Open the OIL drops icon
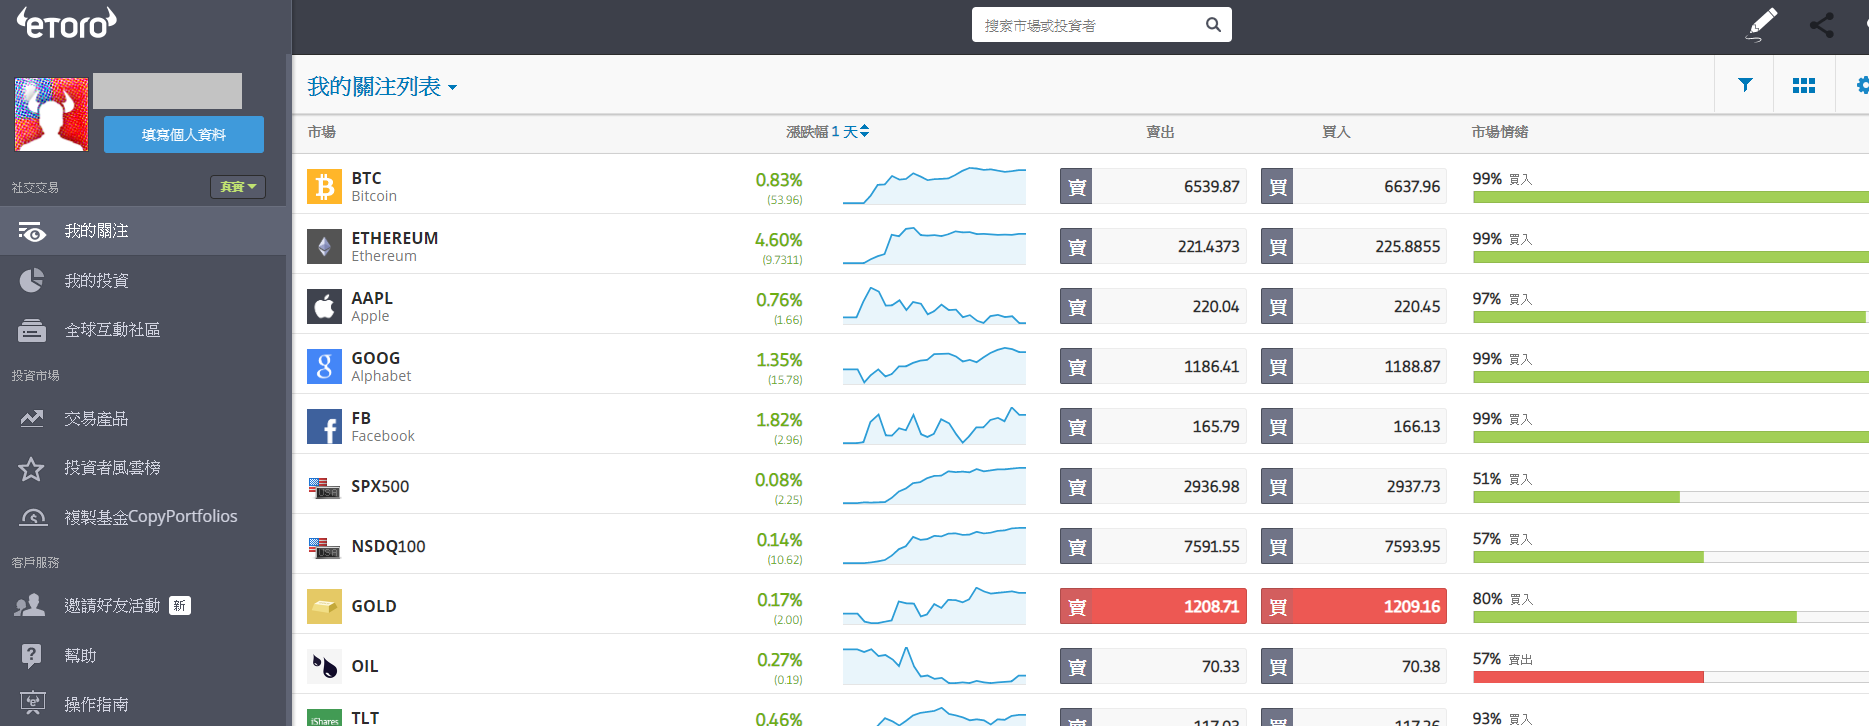The width and height of the screenshot is (1869, 726). [x=324, y=666]
